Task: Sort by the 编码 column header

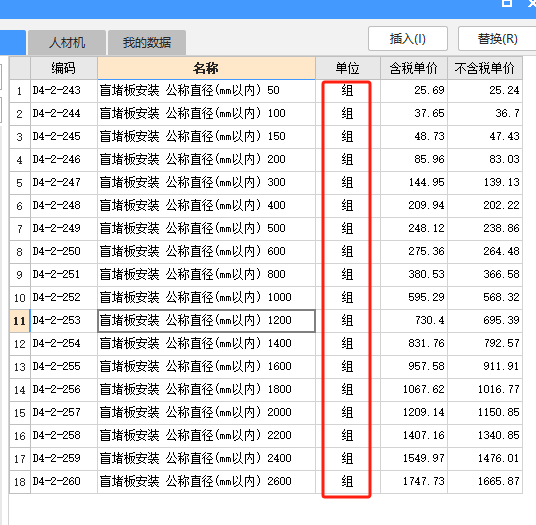Action: point(64,68)
